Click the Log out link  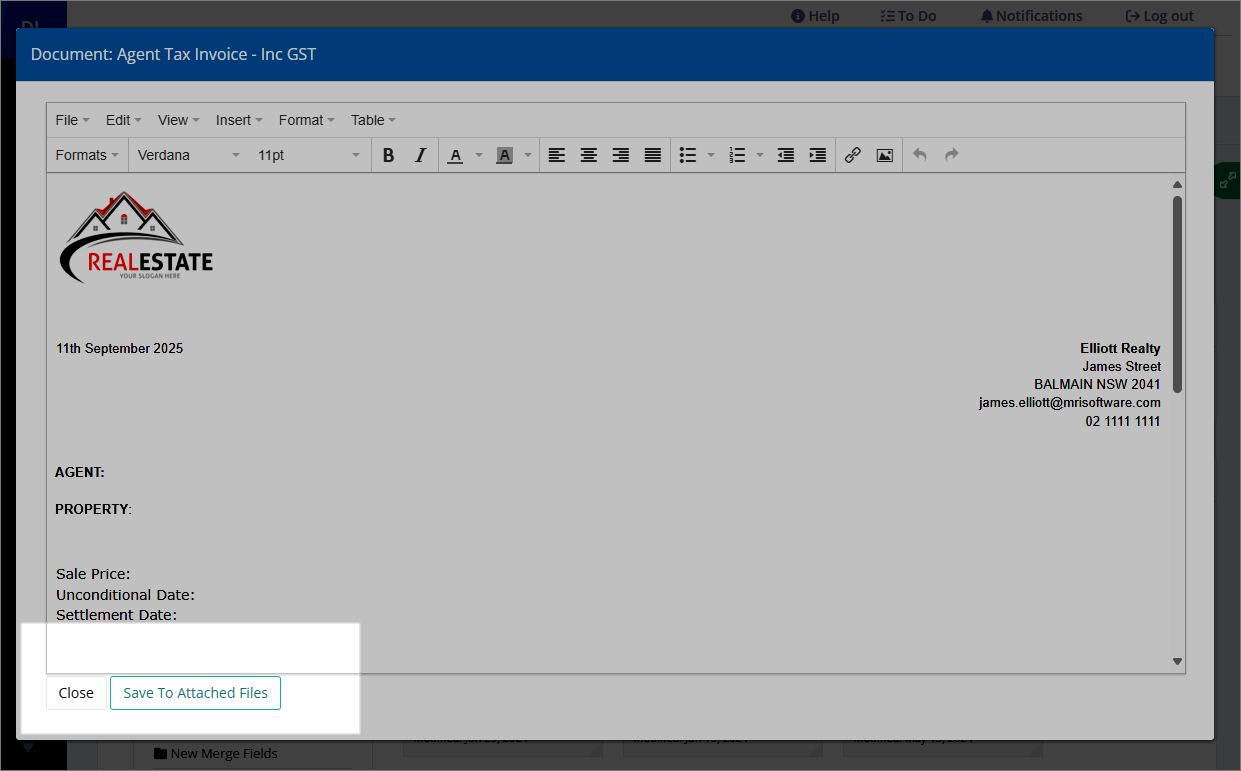click(x=1160, y=16)
